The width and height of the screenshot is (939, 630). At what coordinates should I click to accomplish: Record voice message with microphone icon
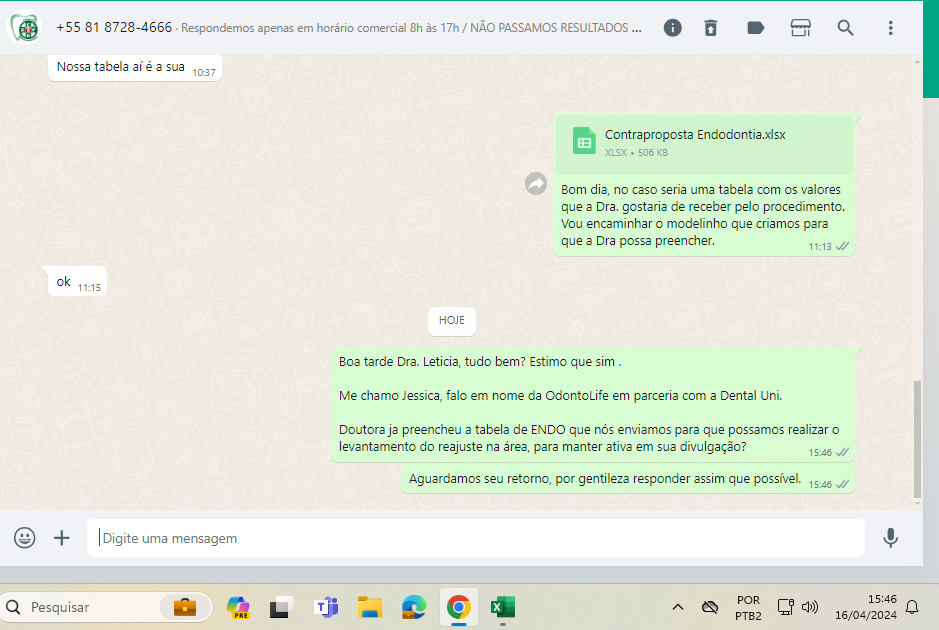click(890, 538)
